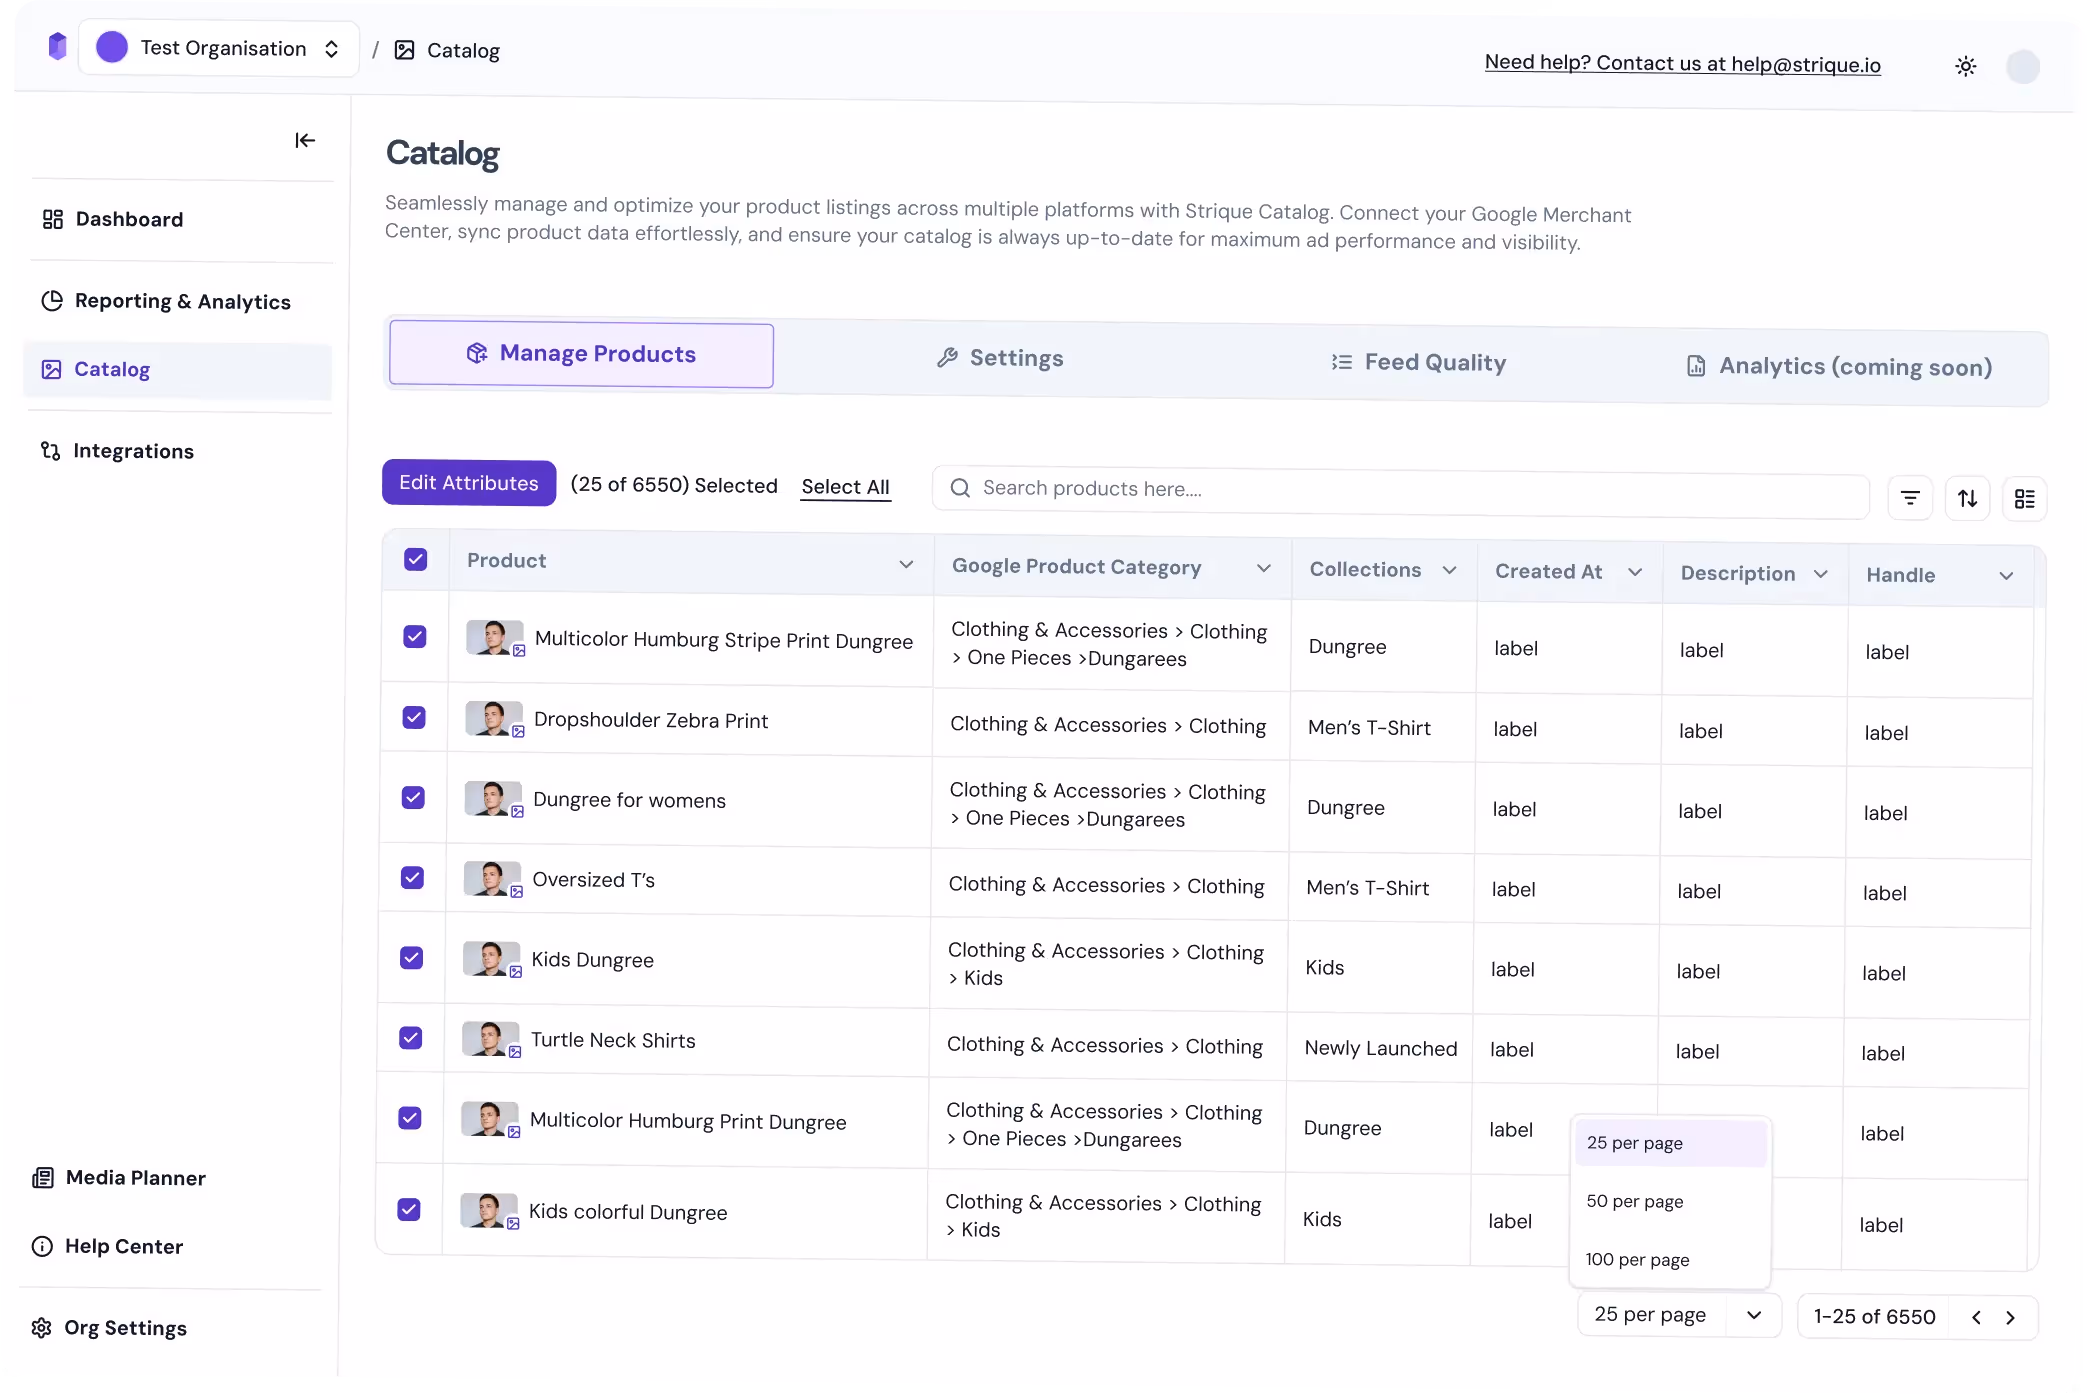Click the Org Settings gear icon
The width and height of the screenshot is (2087, 1395).
click(41, 1328)
